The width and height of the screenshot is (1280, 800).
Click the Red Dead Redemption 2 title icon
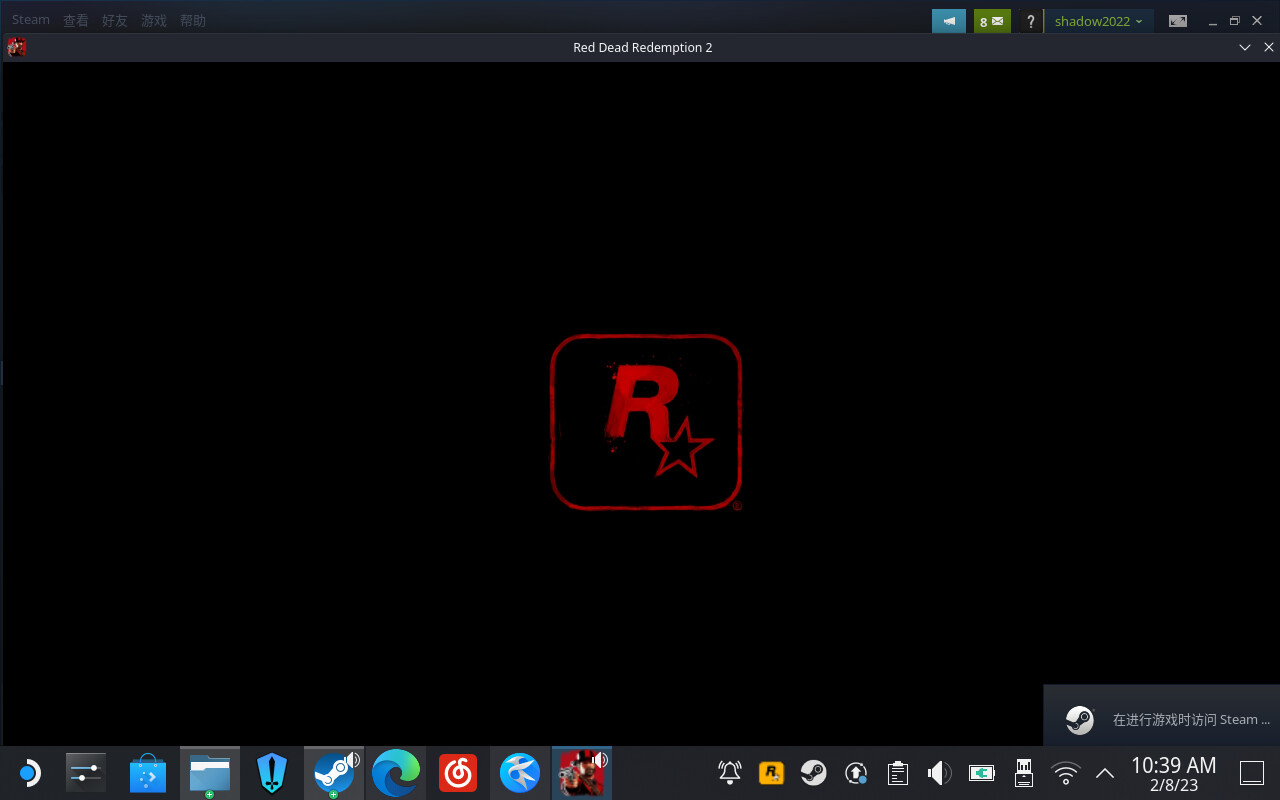tap(16, 47)
